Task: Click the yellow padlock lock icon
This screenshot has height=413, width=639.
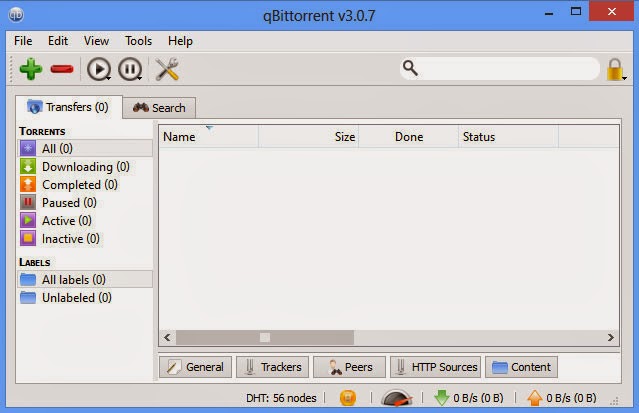Action: tap(615, 69)
